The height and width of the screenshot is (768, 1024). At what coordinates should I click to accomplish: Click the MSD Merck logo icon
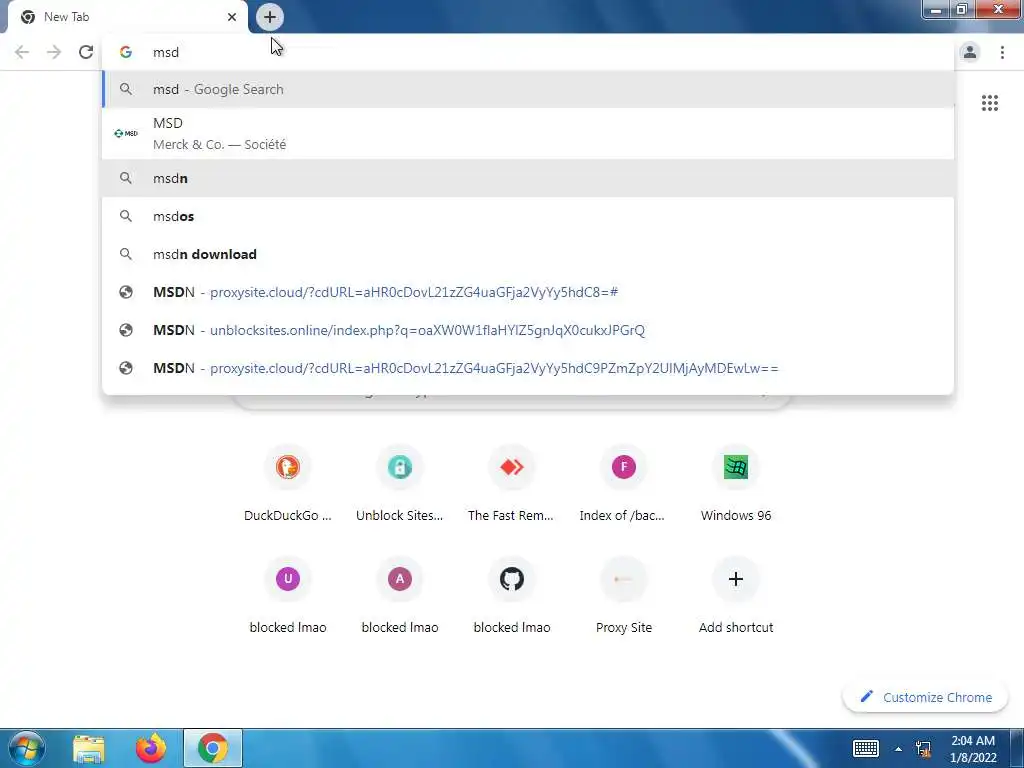coord(126,133)
